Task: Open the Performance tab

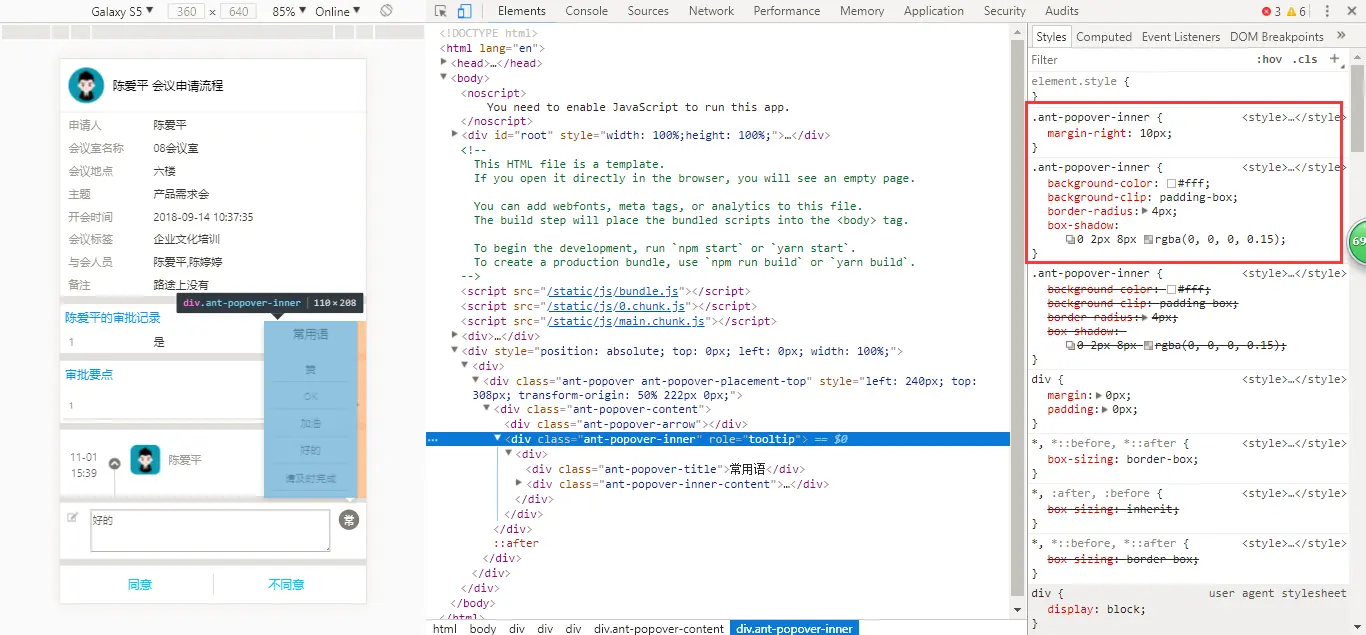Action: [787, 11]
